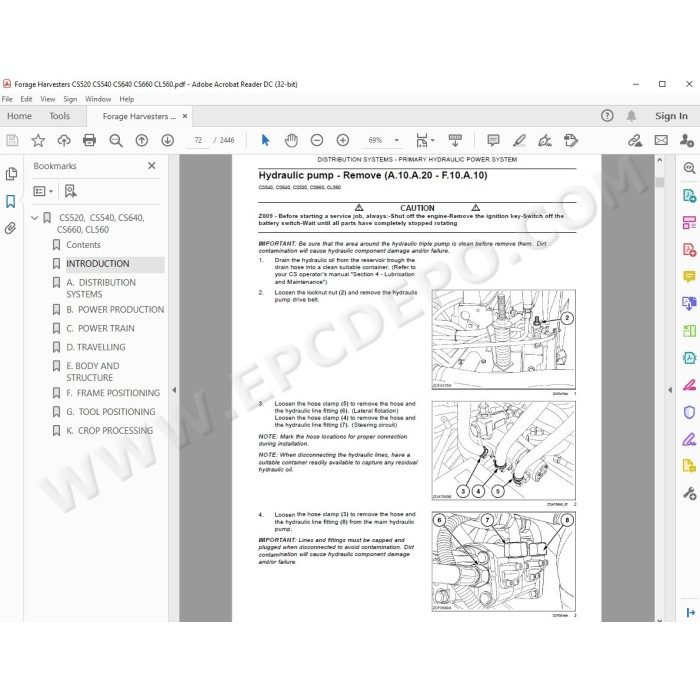
Task: Open Protect shield tool in right pane
Action: (689, 412)
